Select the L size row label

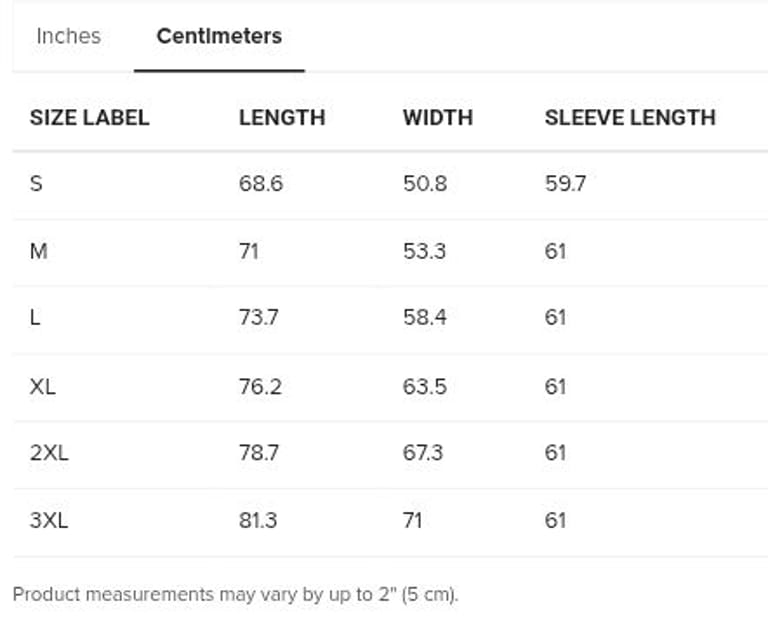point(36,318)
